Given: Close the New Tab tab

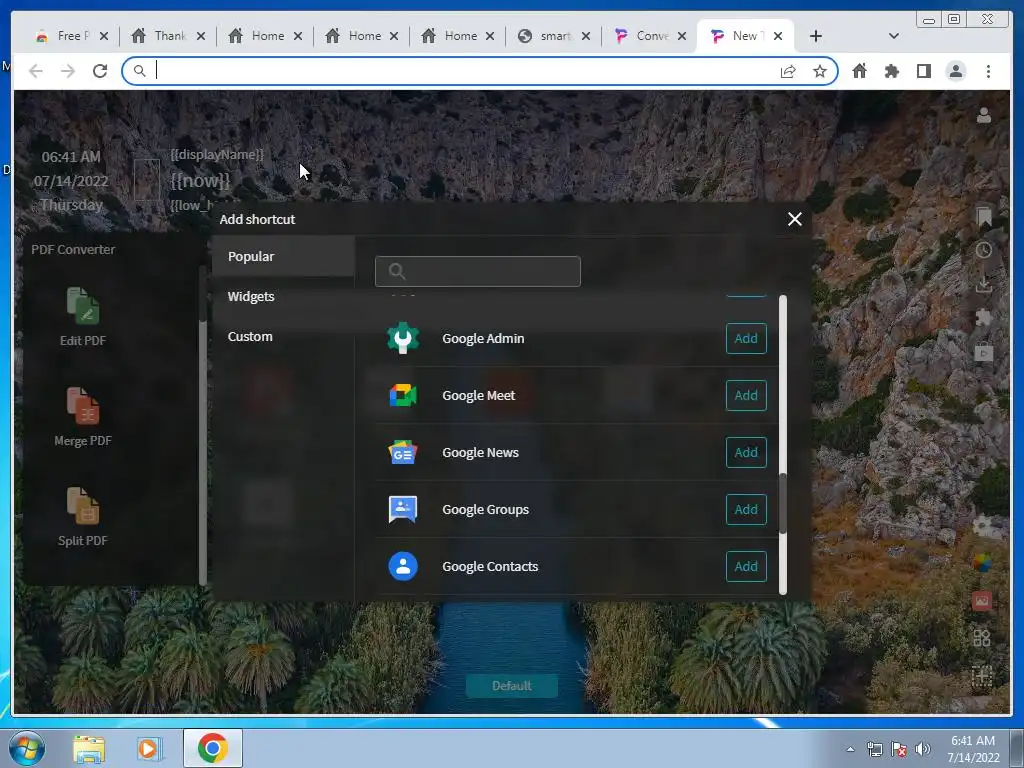Looking at the screenshot, I should click(778, 36).
